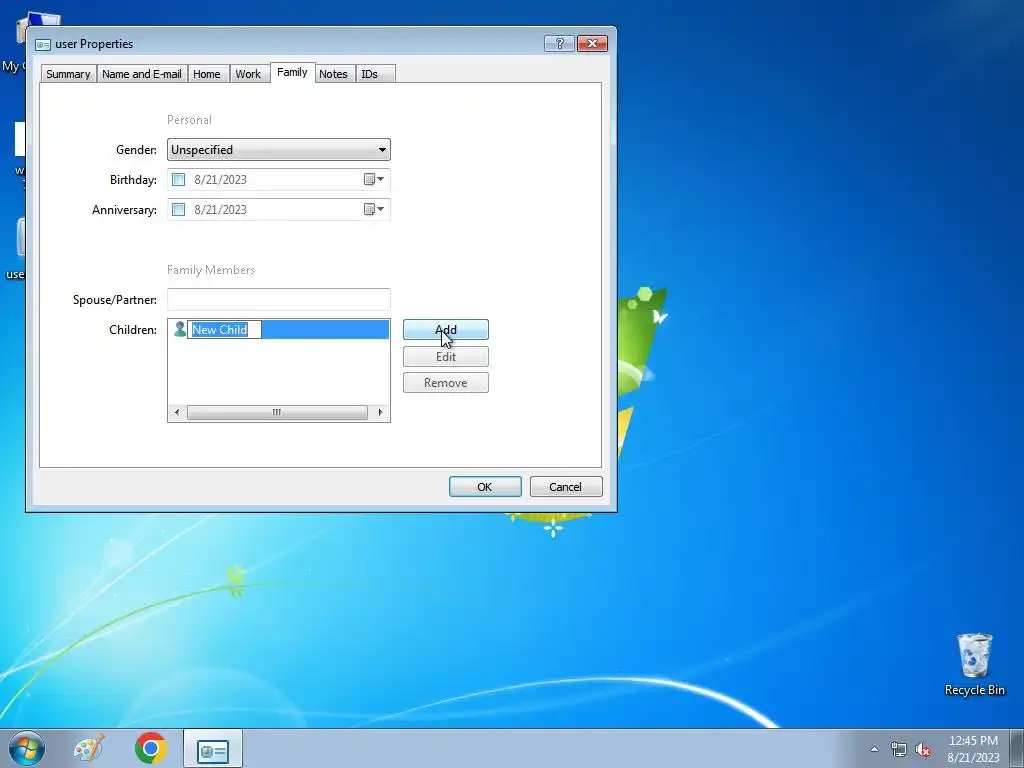Click the Children list horizontal scrollbar thumb

click(277, 412)
